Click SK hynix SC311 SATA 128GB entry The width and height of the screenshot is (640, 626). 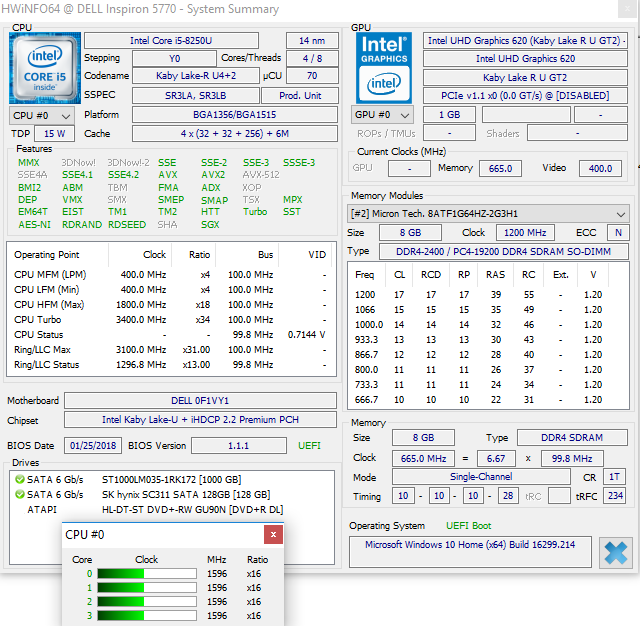click(x=186, y=494)
